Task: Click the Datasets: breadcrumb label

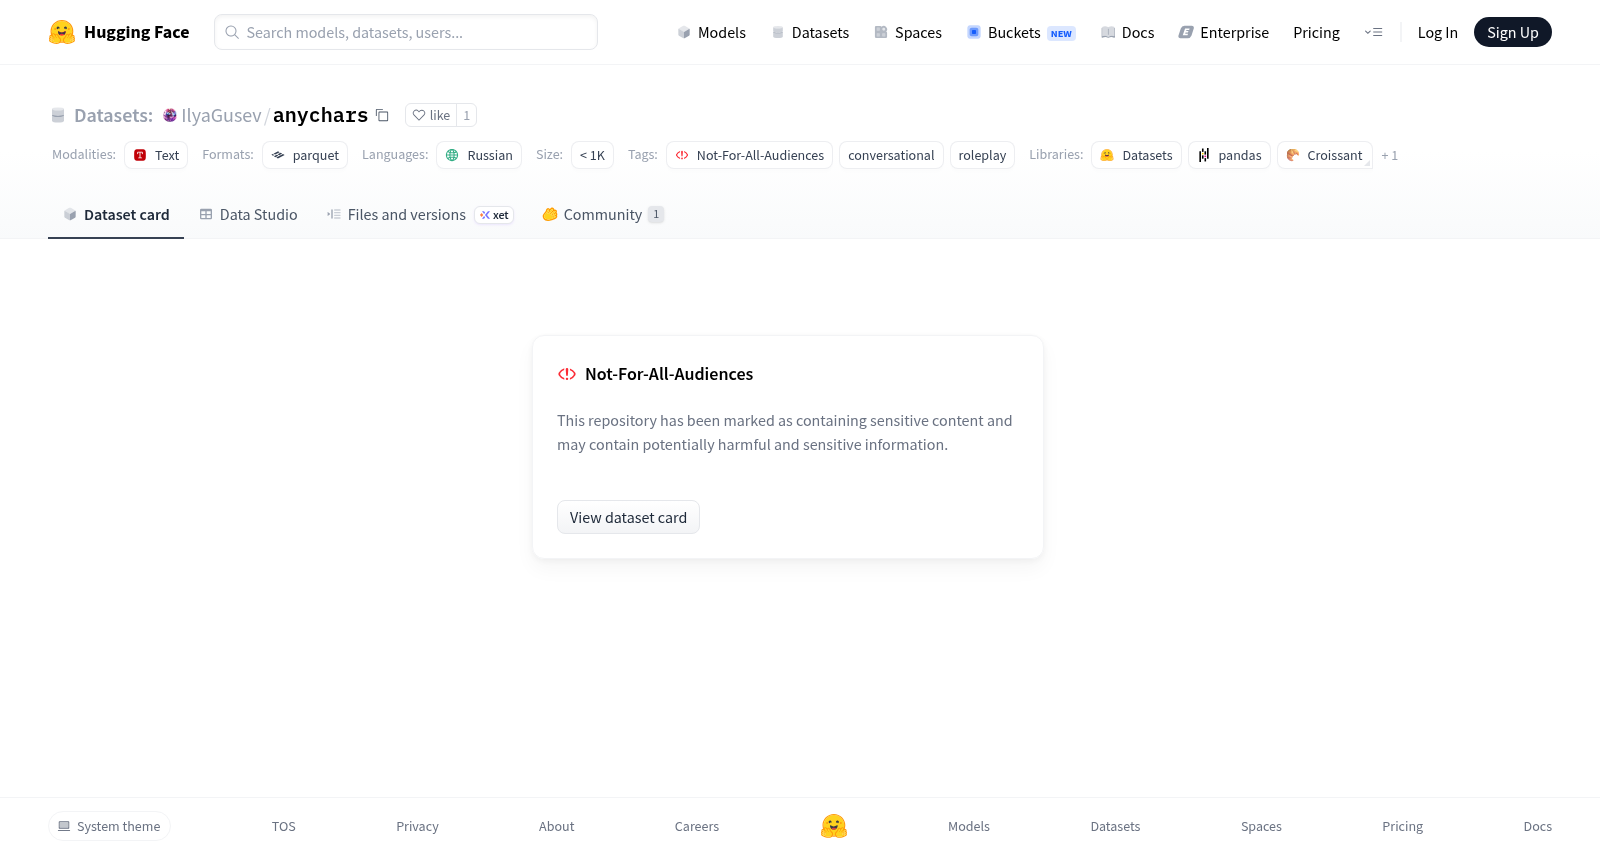Action: pyautogui.click(x=113, y=115)
